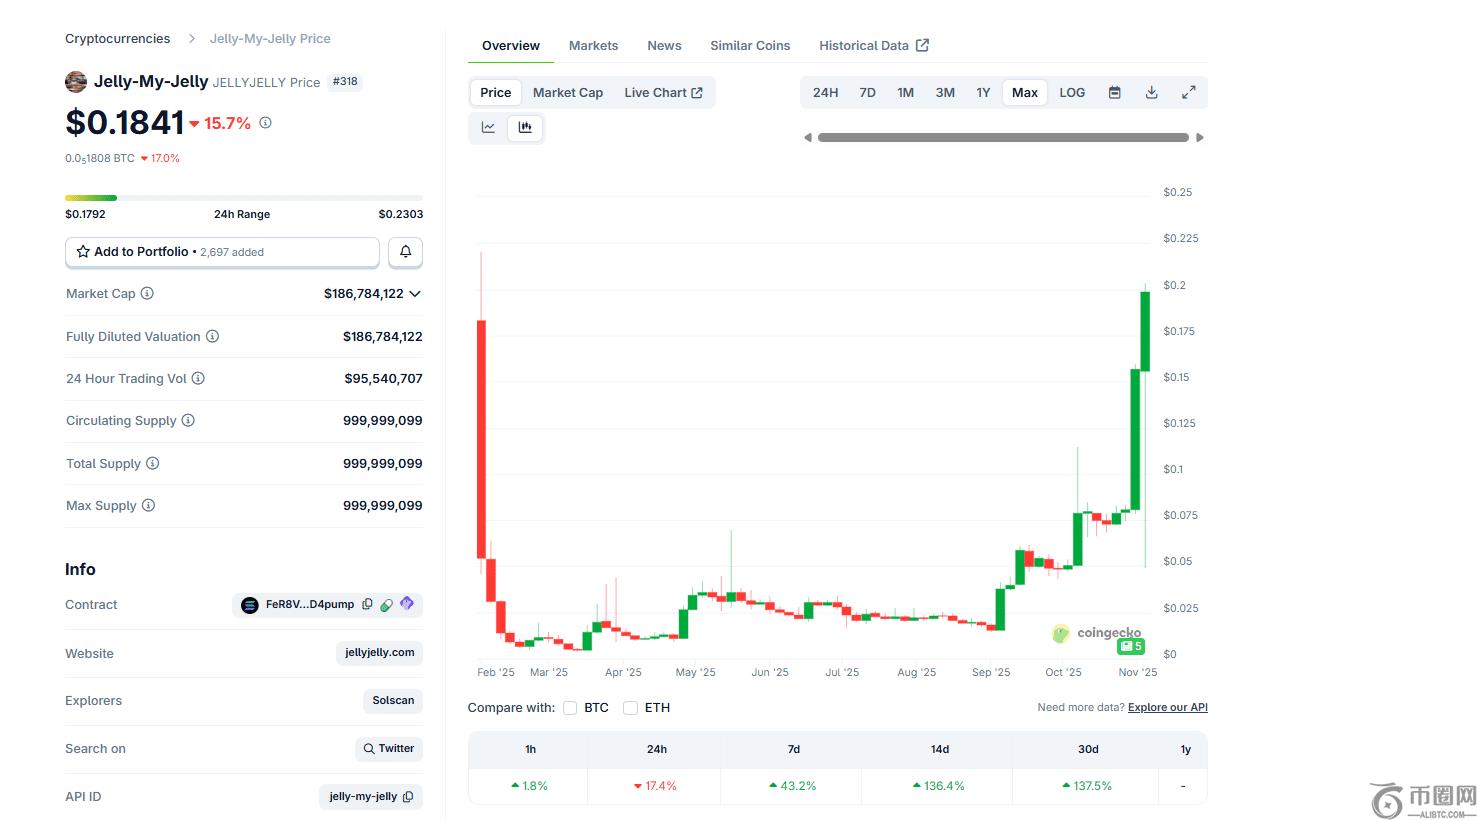Image resolution: width=1477 pixels, height=820 pixels.
Task: Open Cryptocurrencies breadcrumb link
Action: point(117,39)
